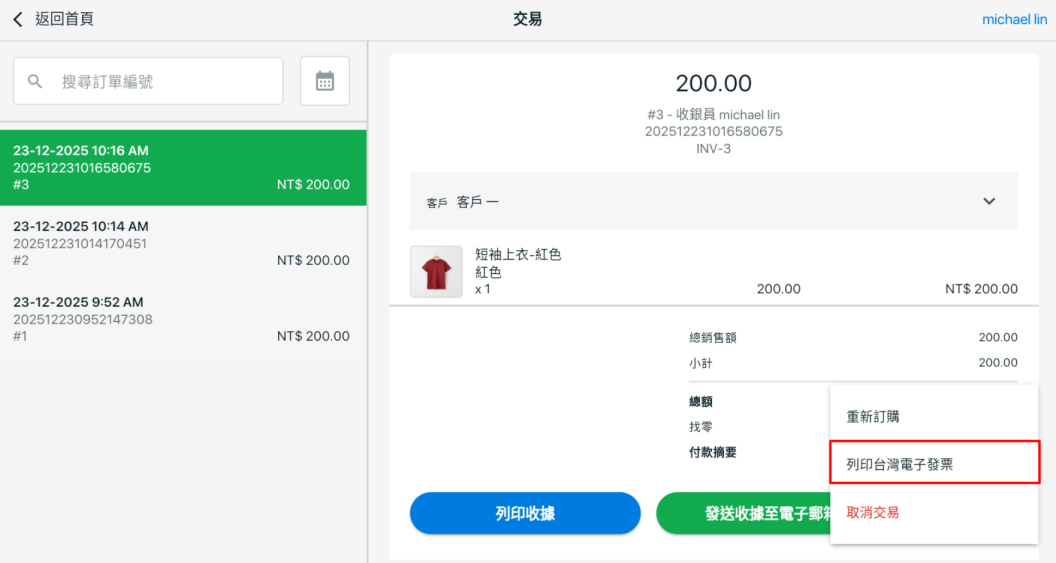Choose 重新訂購 from the menu
The height and width of the screenshot is (563, 1056).
click(874, 416)
